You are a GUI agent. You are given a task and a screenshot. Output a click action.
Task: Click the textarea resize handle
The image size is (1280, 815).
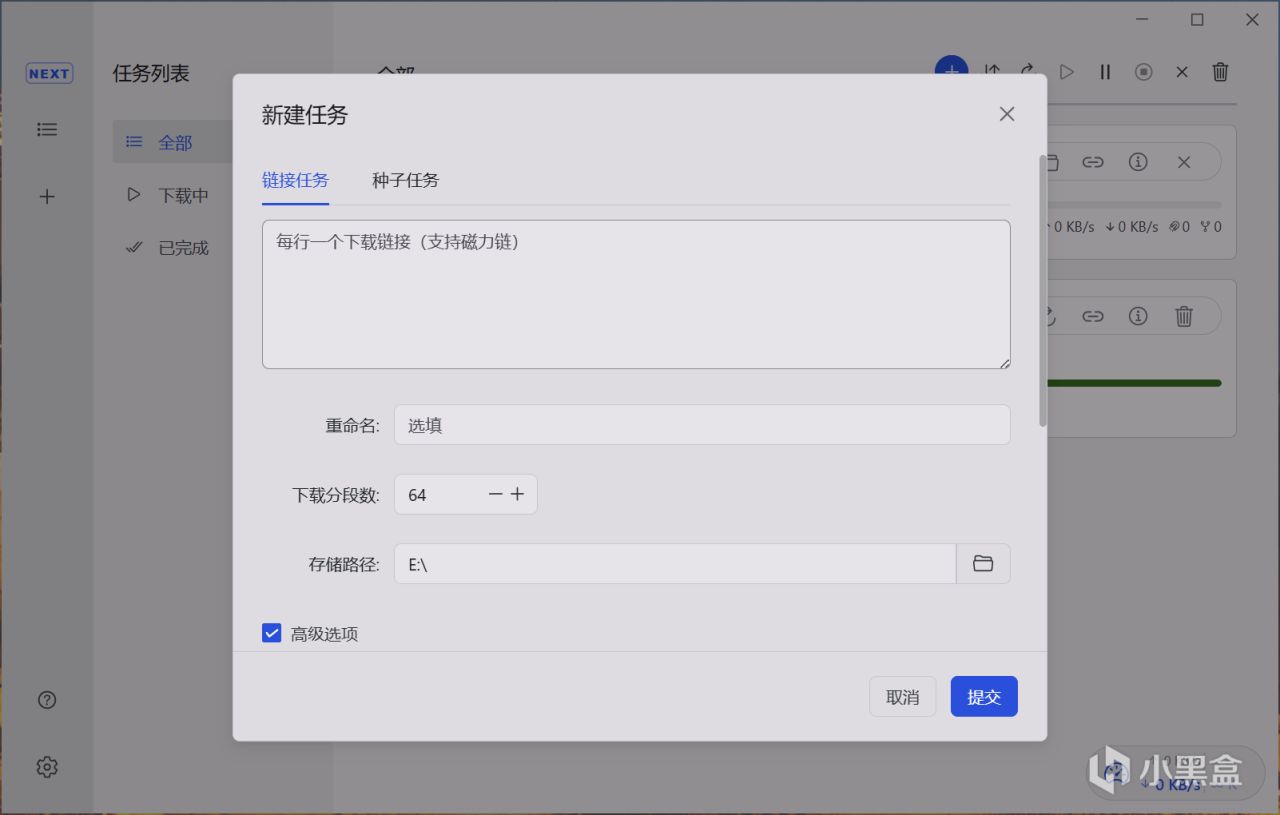(x=1004, y=362)
